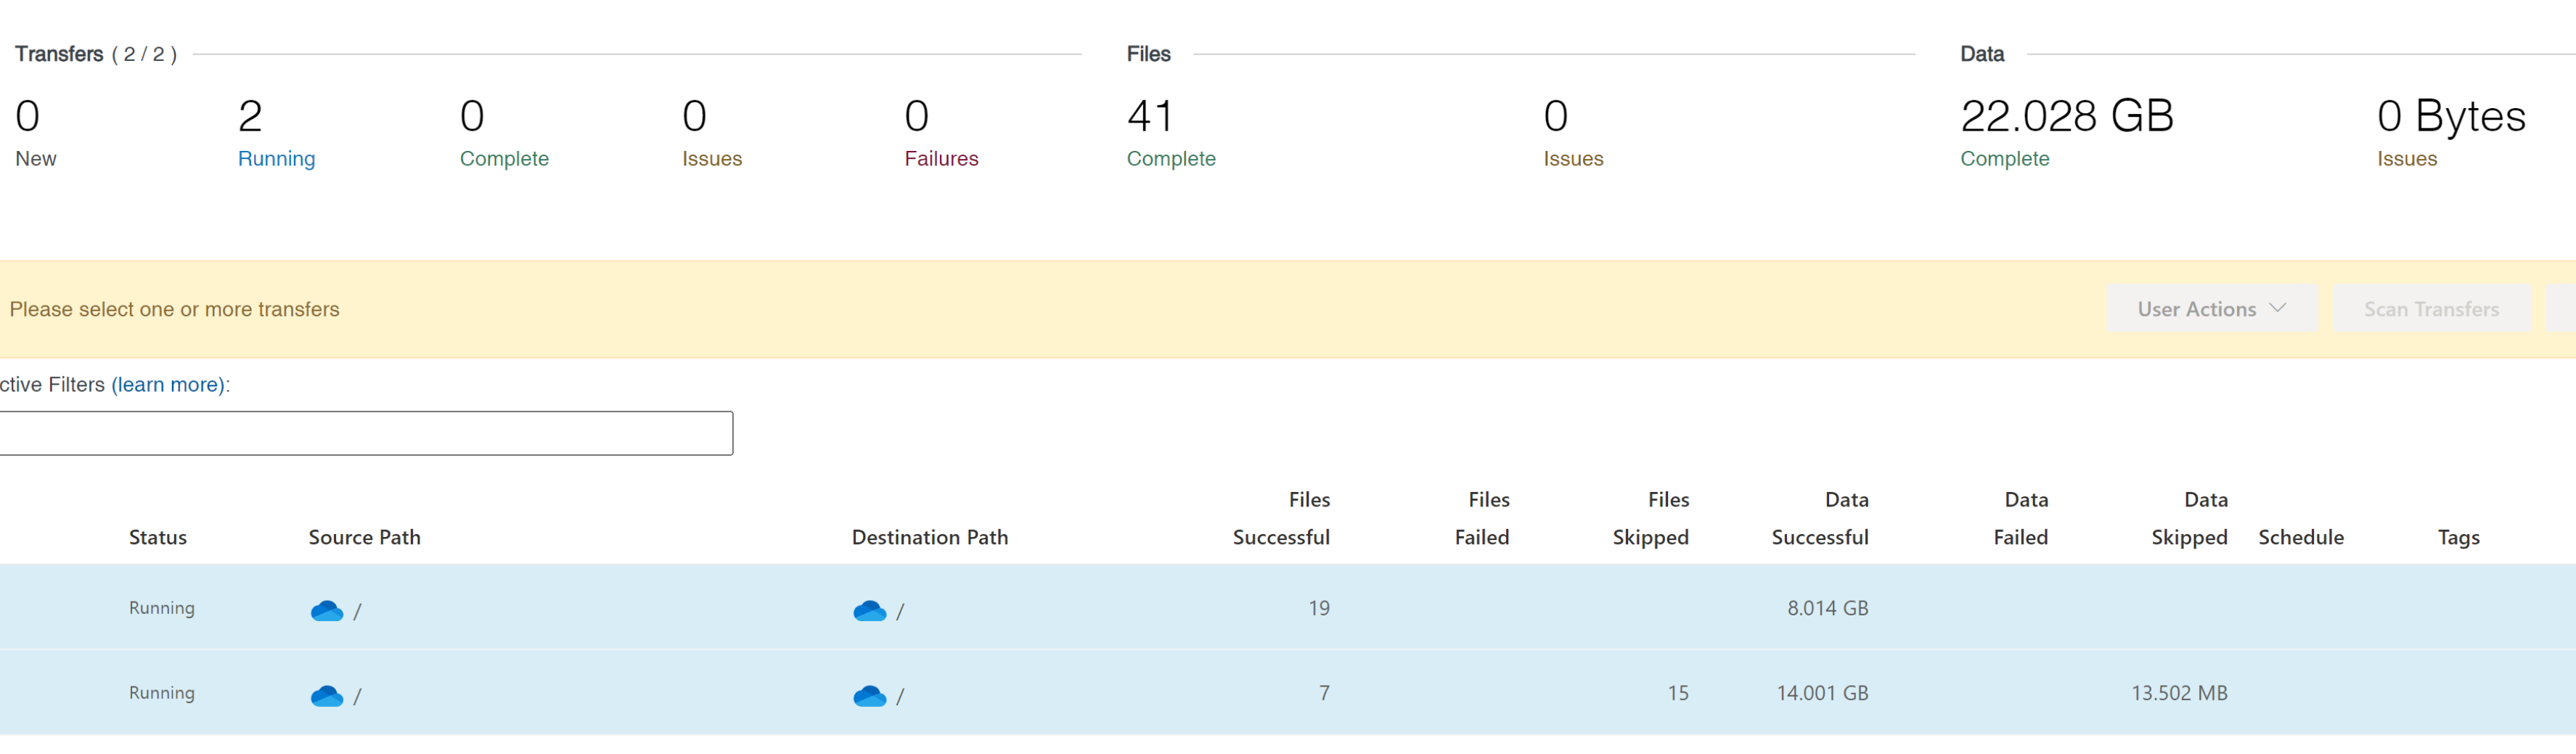Click the 15 files skipped cell
The width and height of the screenshot is (2576, 754).
click(x=1678, y=693)
